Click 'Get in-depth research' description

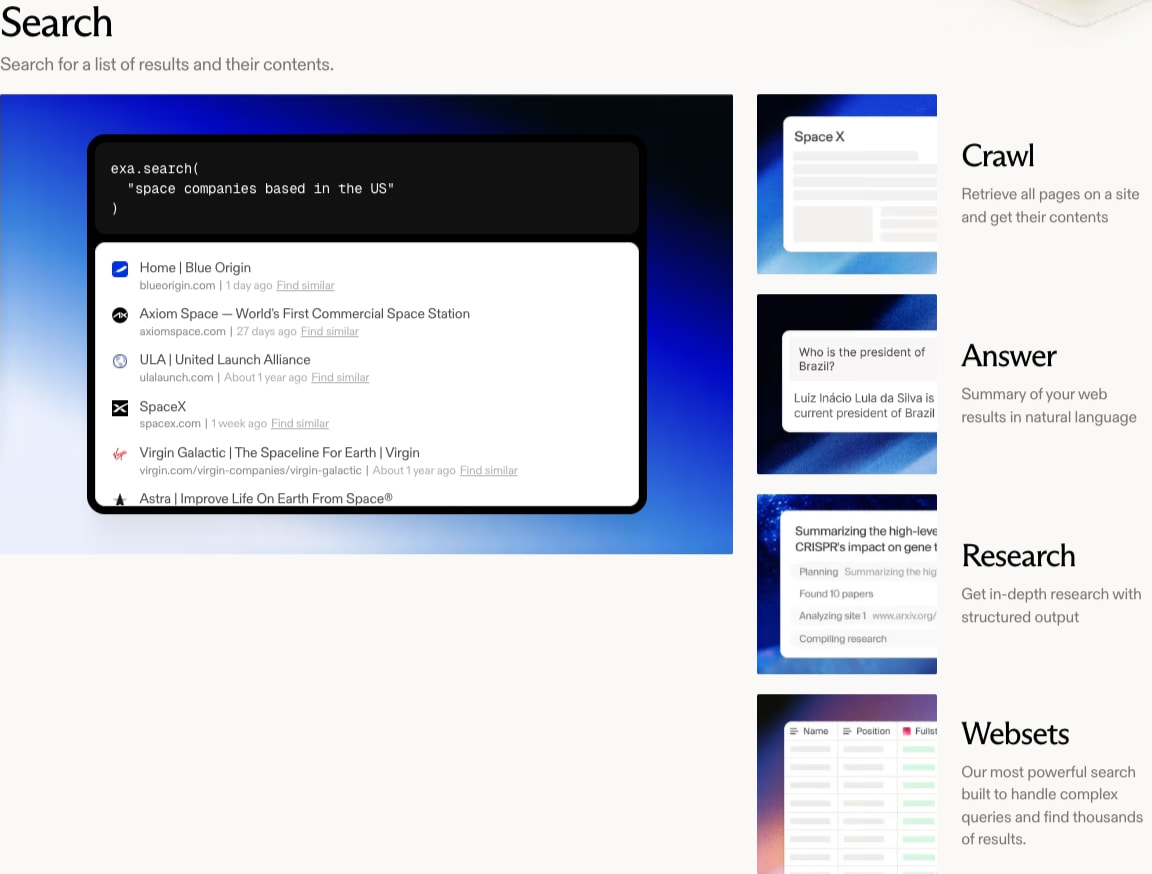point(1051,605)
